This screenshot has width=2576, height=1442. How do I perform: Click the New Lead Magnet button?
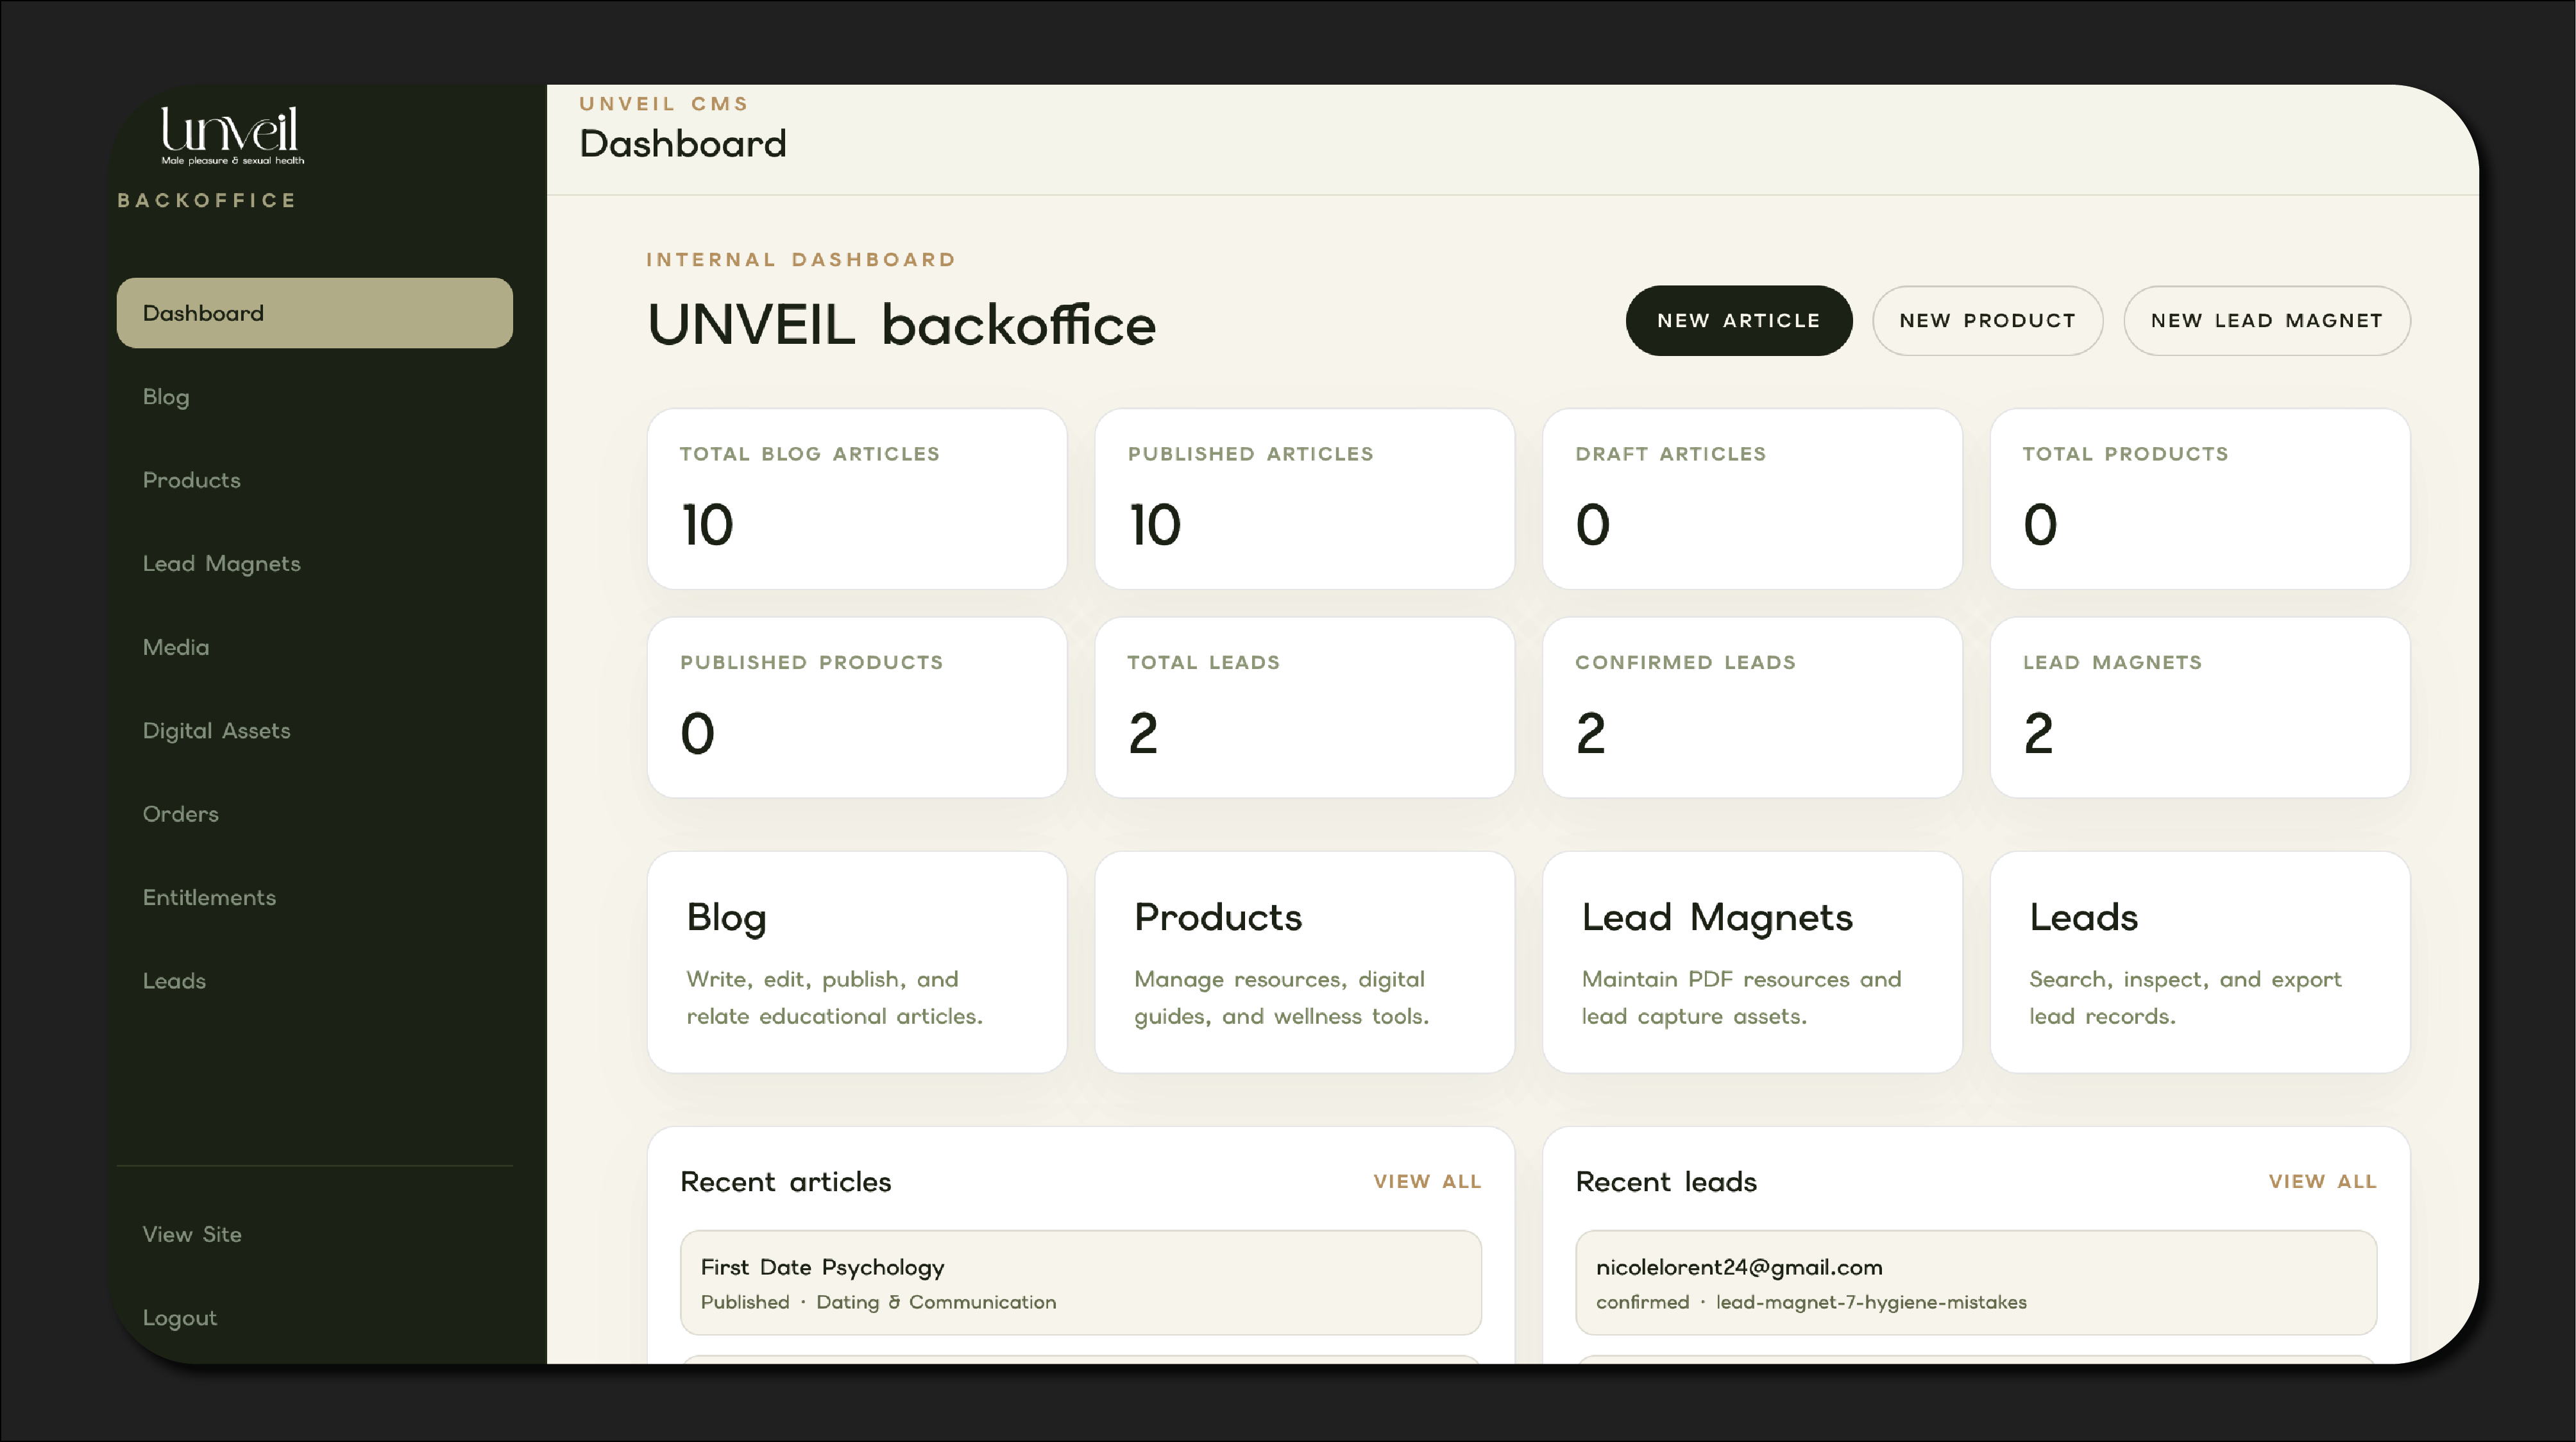point(2266,321)
